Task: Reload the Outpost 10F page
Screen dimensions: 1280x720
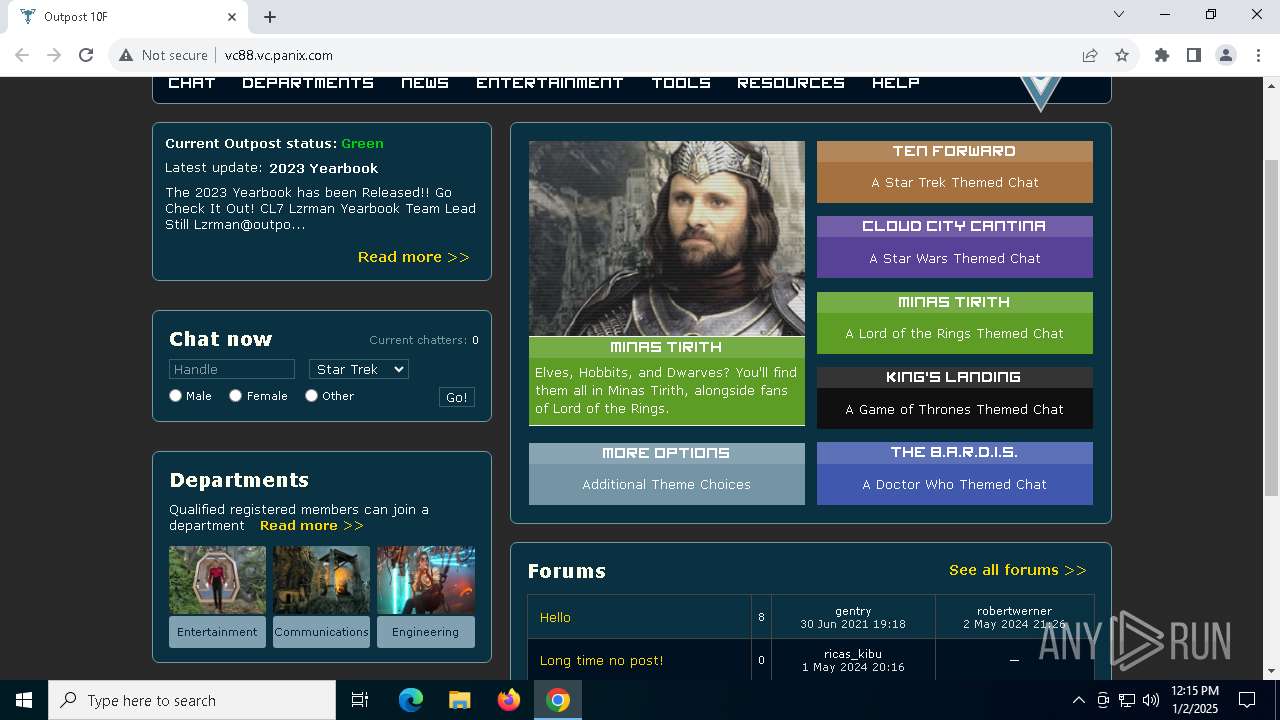Action: pos(86,55)
